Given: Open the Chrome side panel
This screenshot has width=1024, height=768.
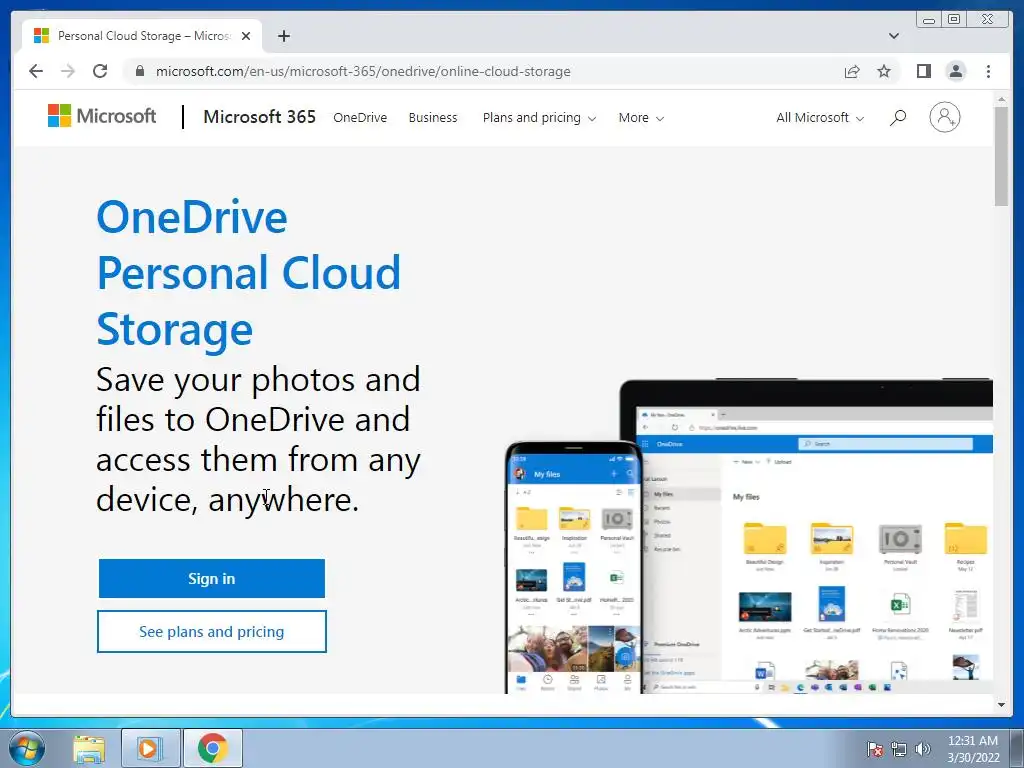Looking at the screenshot, I should click(x=923, y=71).
